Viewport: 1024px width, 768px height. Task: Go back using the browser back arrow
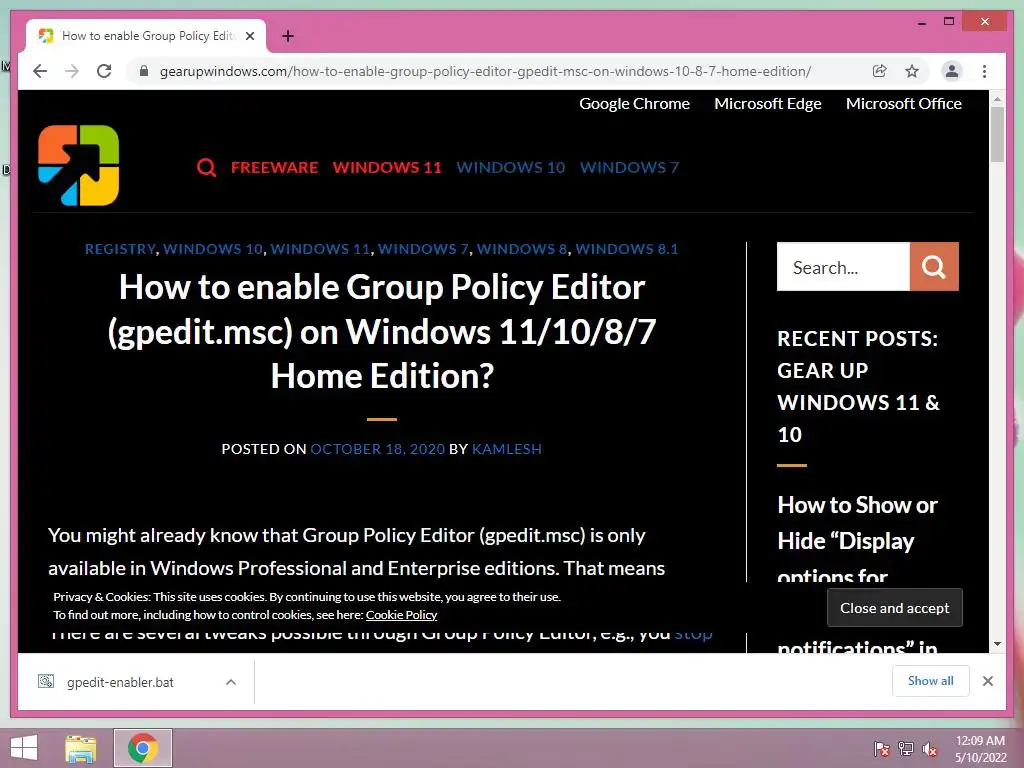click(40, 71)
